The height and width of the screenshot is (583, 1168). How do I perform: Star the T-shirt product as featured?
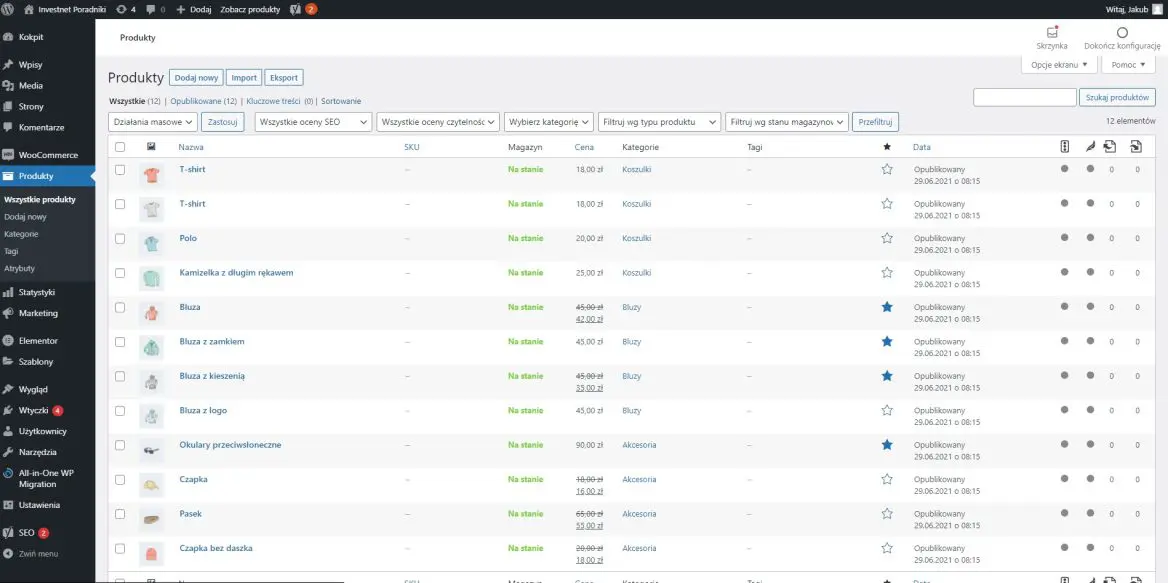click(886, 170)
